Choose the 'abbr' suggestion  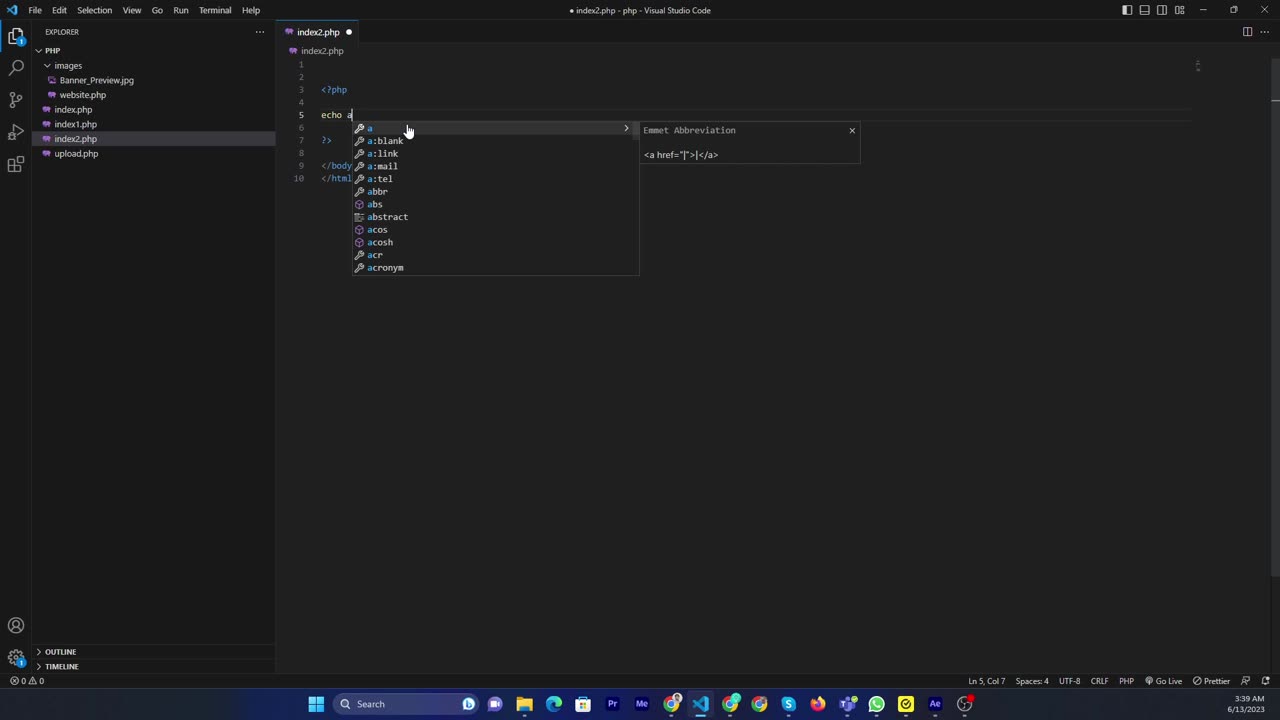pos(495,192)
